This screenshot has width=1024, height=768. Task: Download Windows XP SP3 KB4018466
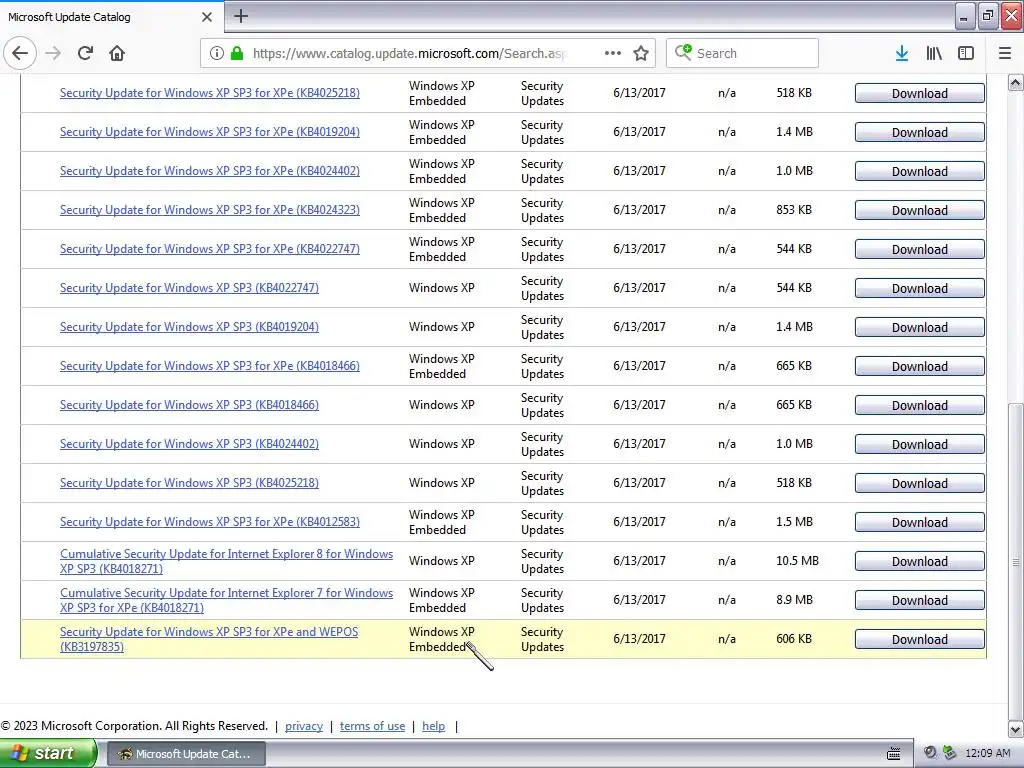click(920, 406)
